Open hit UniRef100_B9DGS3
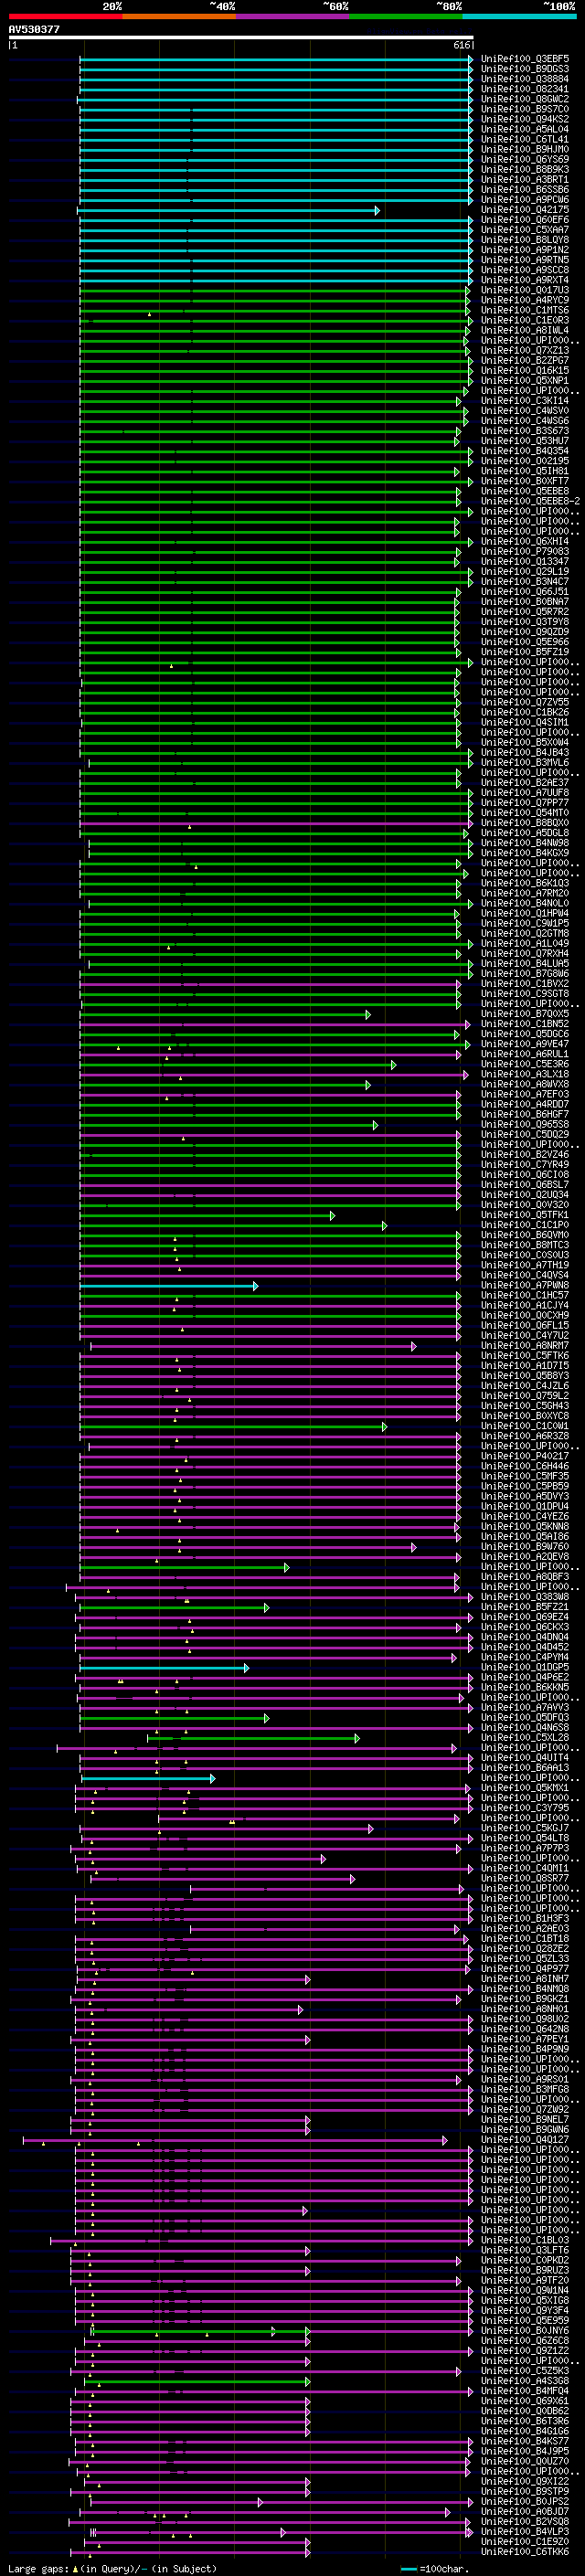585x2576 pixels. [525, 69]
